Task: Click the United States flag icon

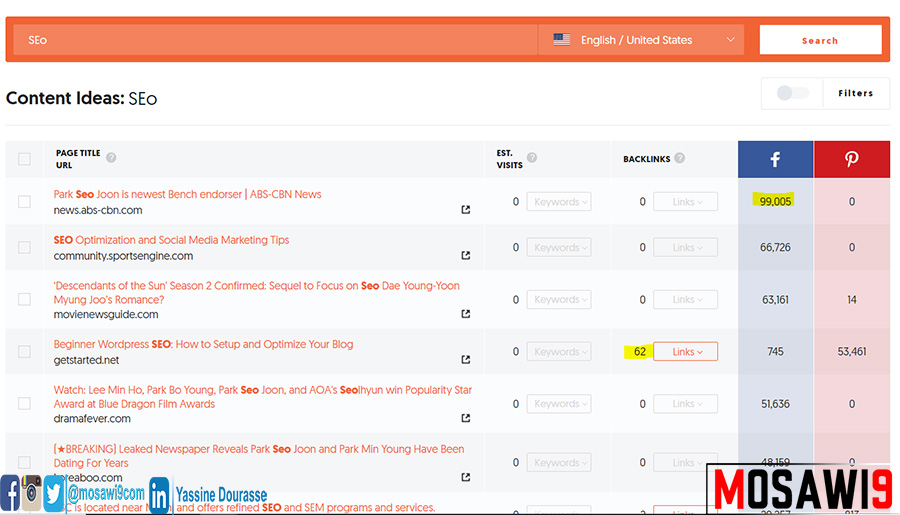Action: pos(561,40)
